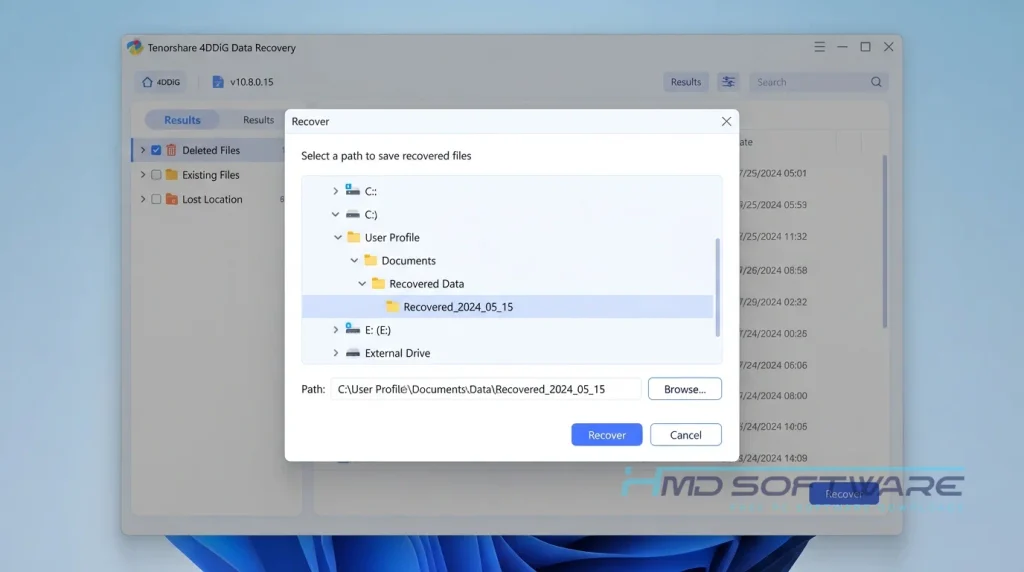Viewport: 1024px width, 572px height.
Task: Click the 7/26/2024 08:58 date cell
Action: [773, 270]
